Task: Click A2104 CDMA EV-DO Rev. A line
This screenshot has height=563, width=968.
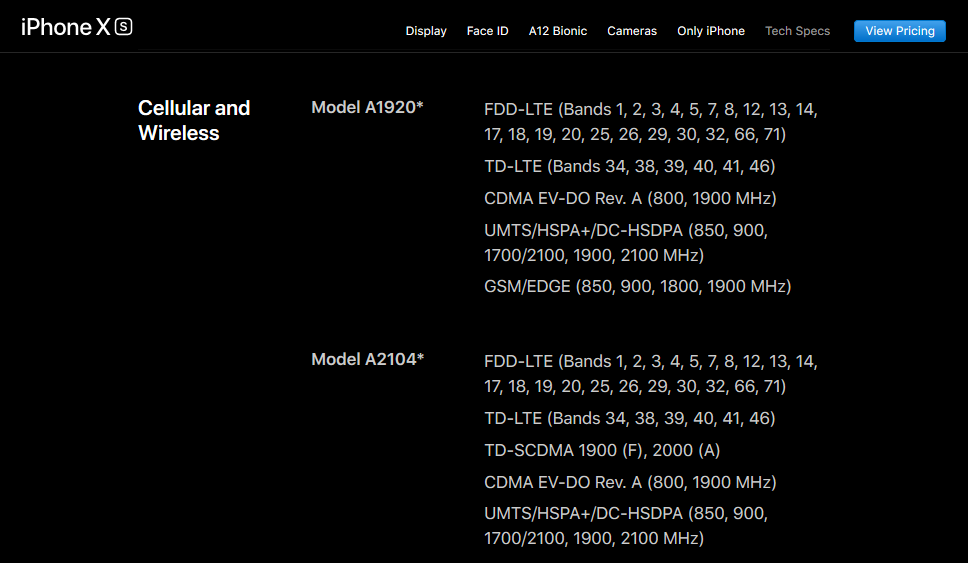Action: [630, 482]
